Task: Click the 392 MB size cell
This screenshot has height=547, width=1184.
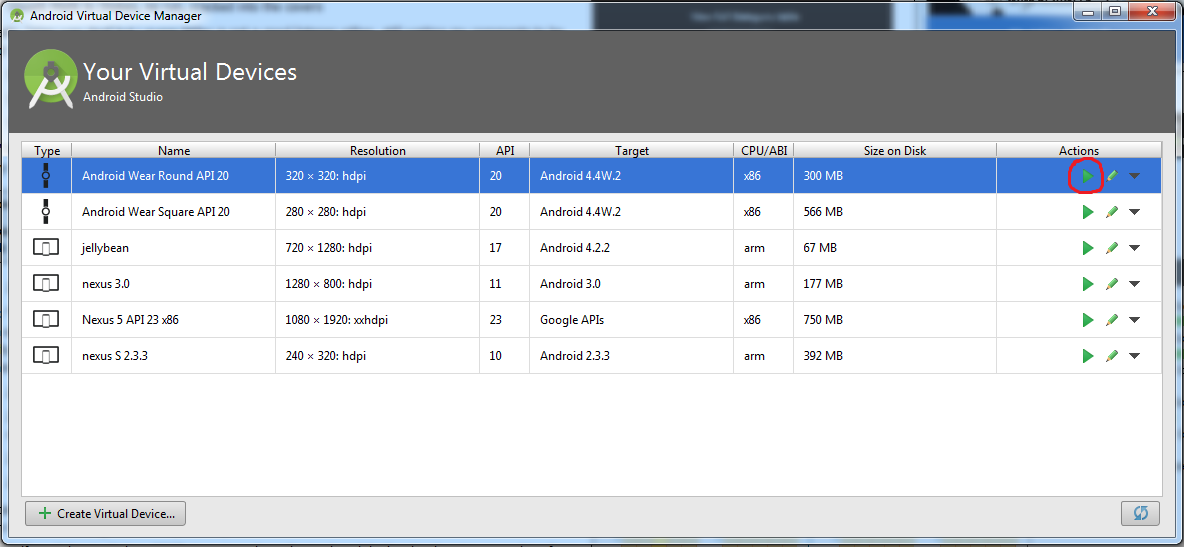Action: tap(895, 356)
